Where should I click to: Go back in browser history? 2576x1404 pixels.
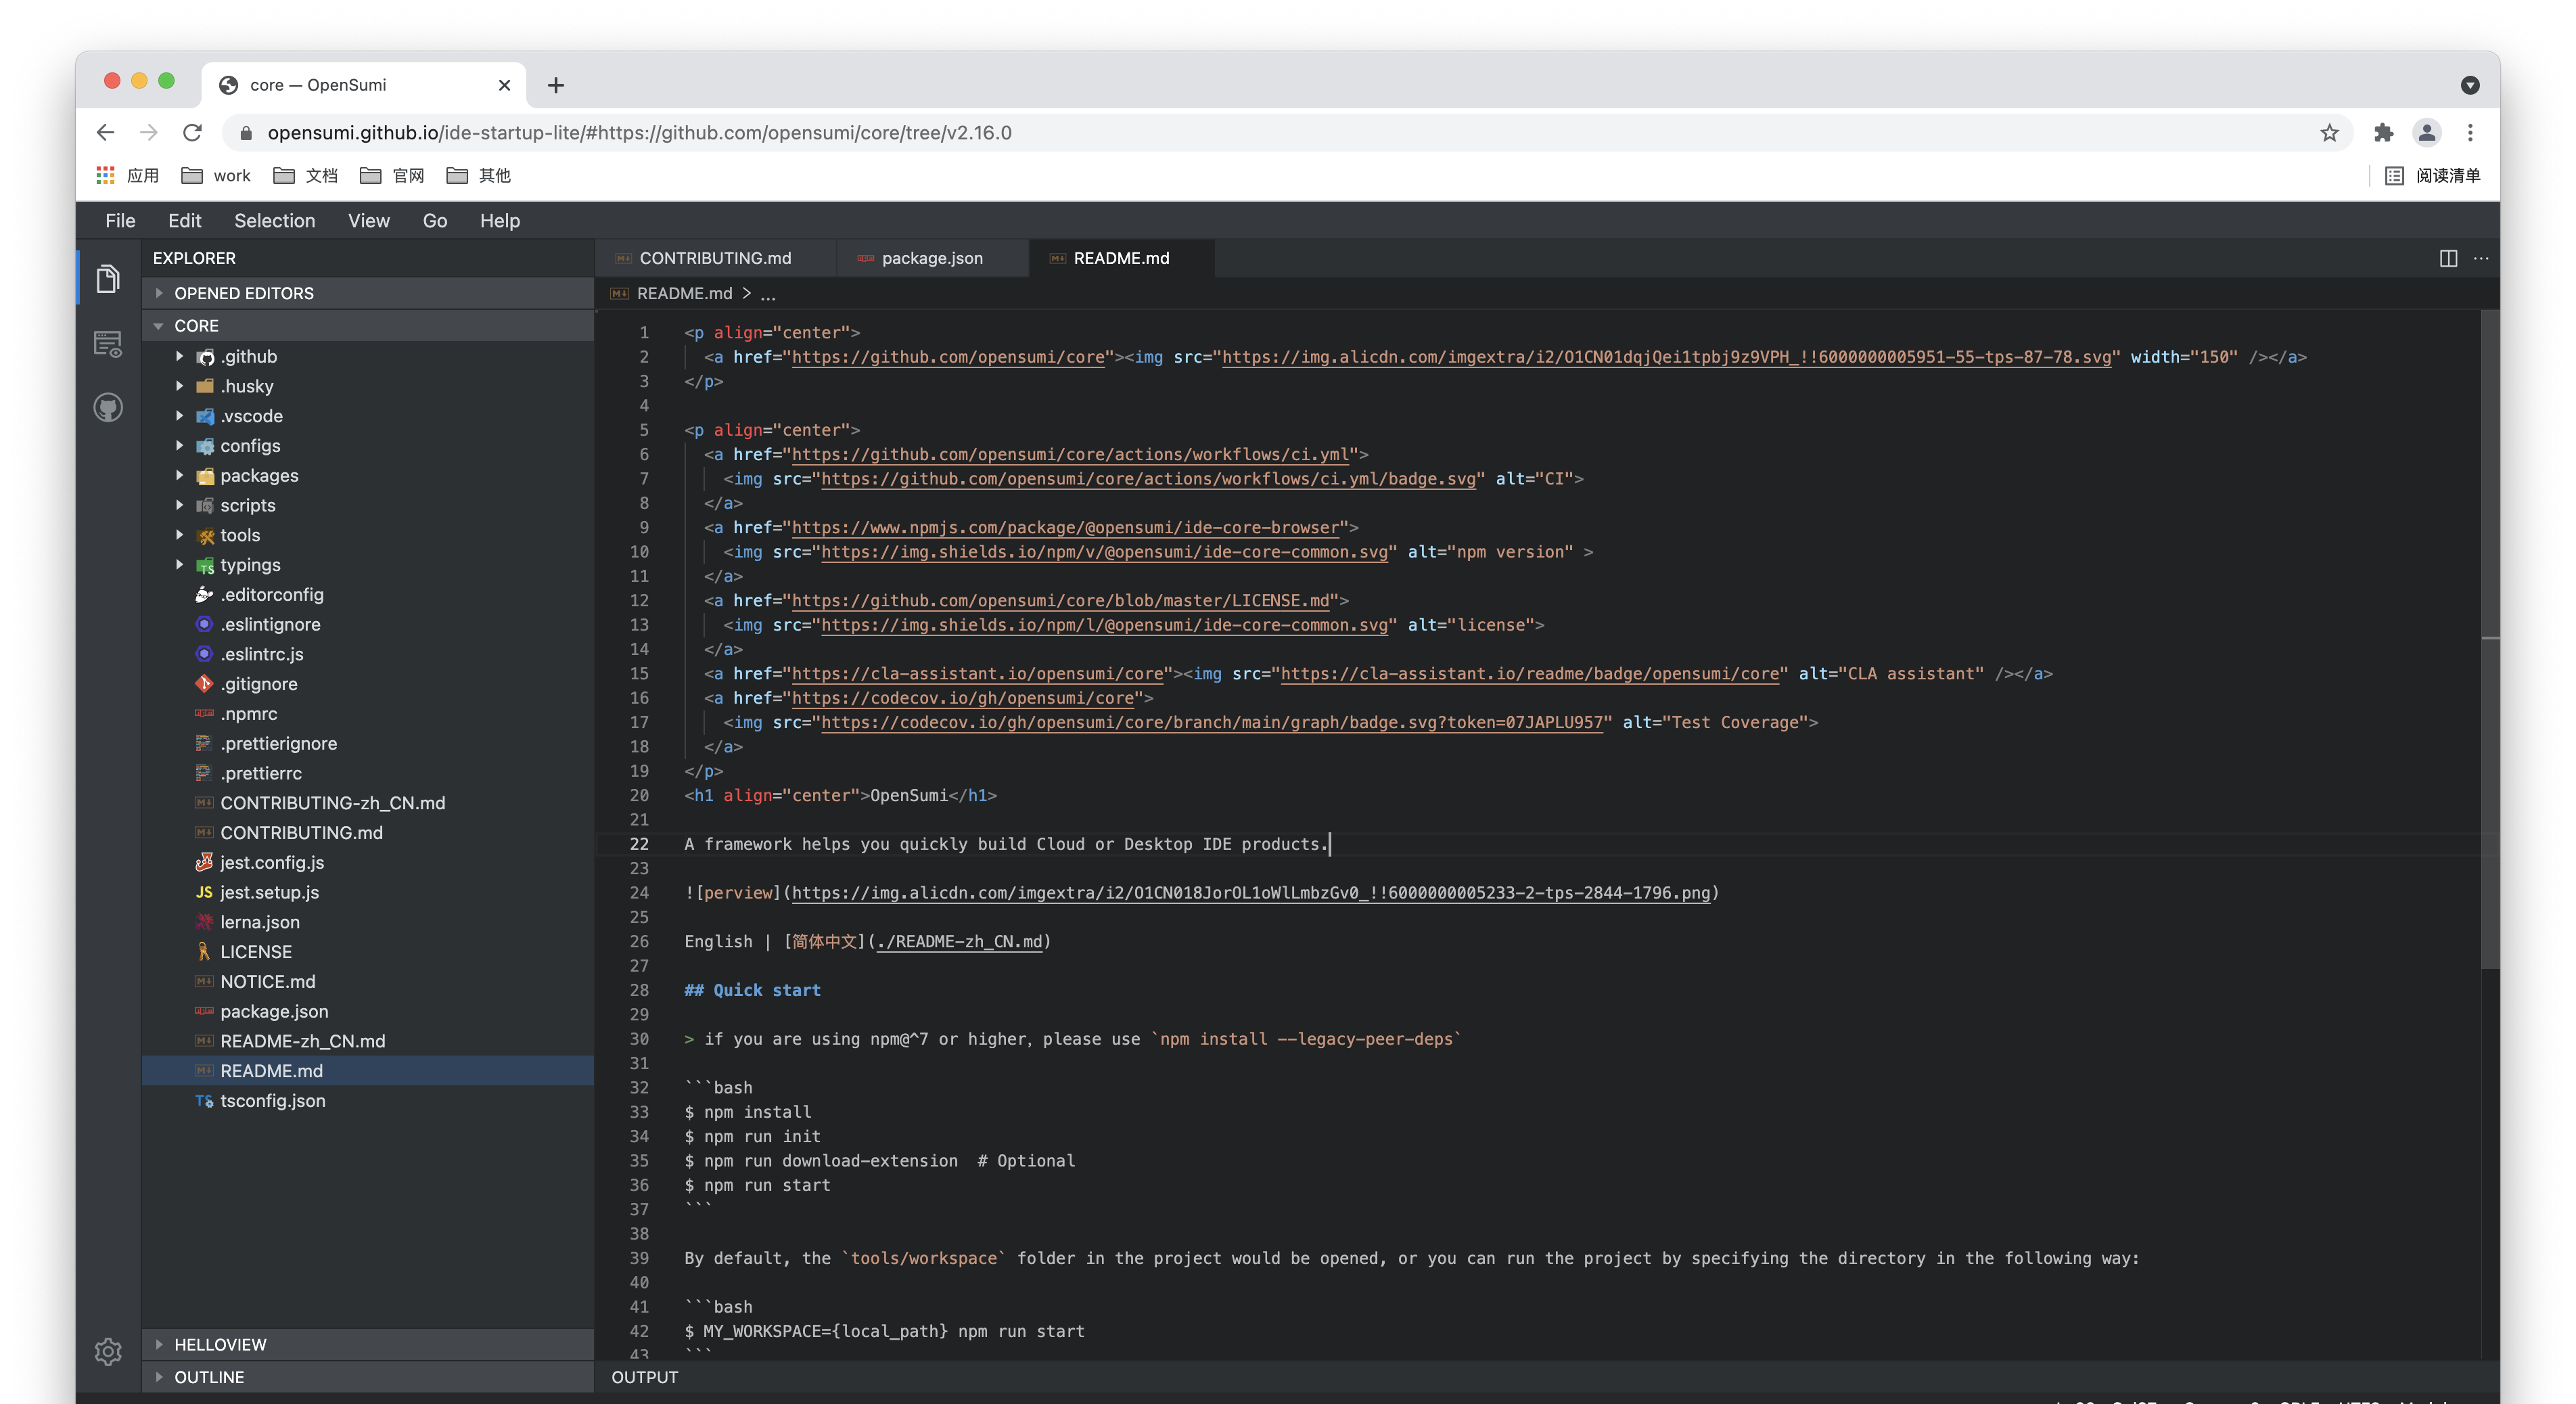pyautogui.click(x=105, y=133)
